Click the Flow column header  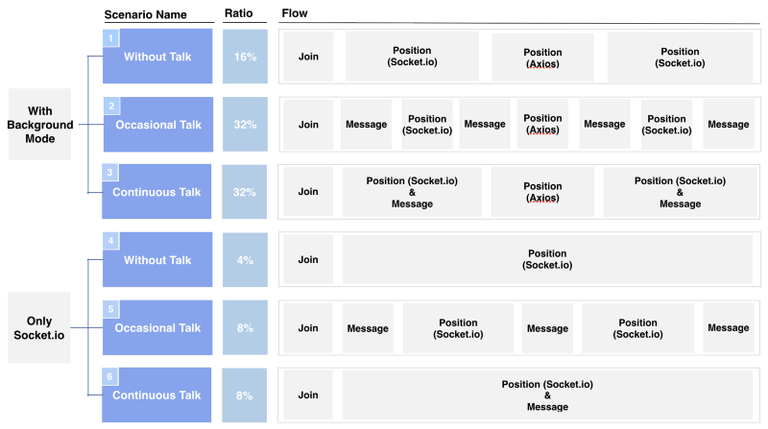coord(294,13)
